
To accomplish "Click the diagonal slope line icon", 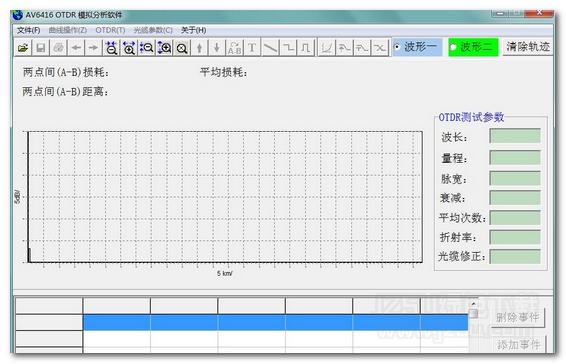I will (x=270, y=48).
